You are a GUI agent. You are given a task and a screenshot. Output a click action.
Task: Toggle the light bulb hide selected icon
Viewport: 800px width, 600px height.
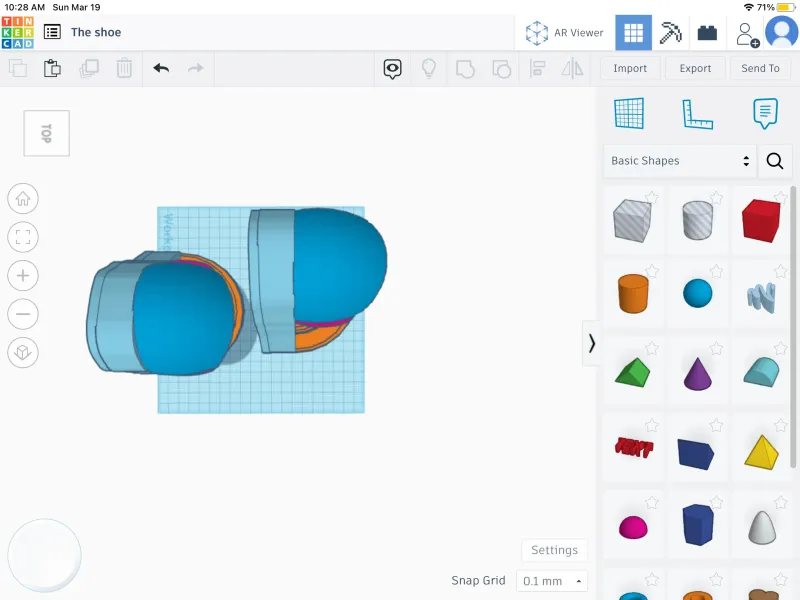(429, 68)
